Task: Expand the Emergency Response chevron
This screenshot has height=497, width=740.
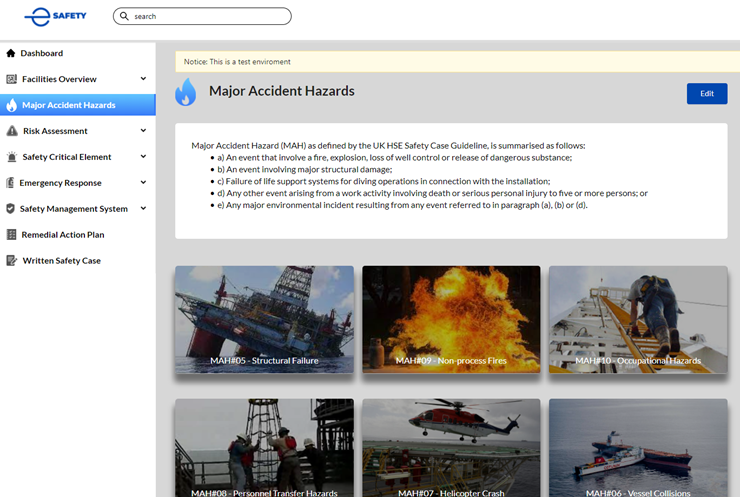Action: point(143,183)
